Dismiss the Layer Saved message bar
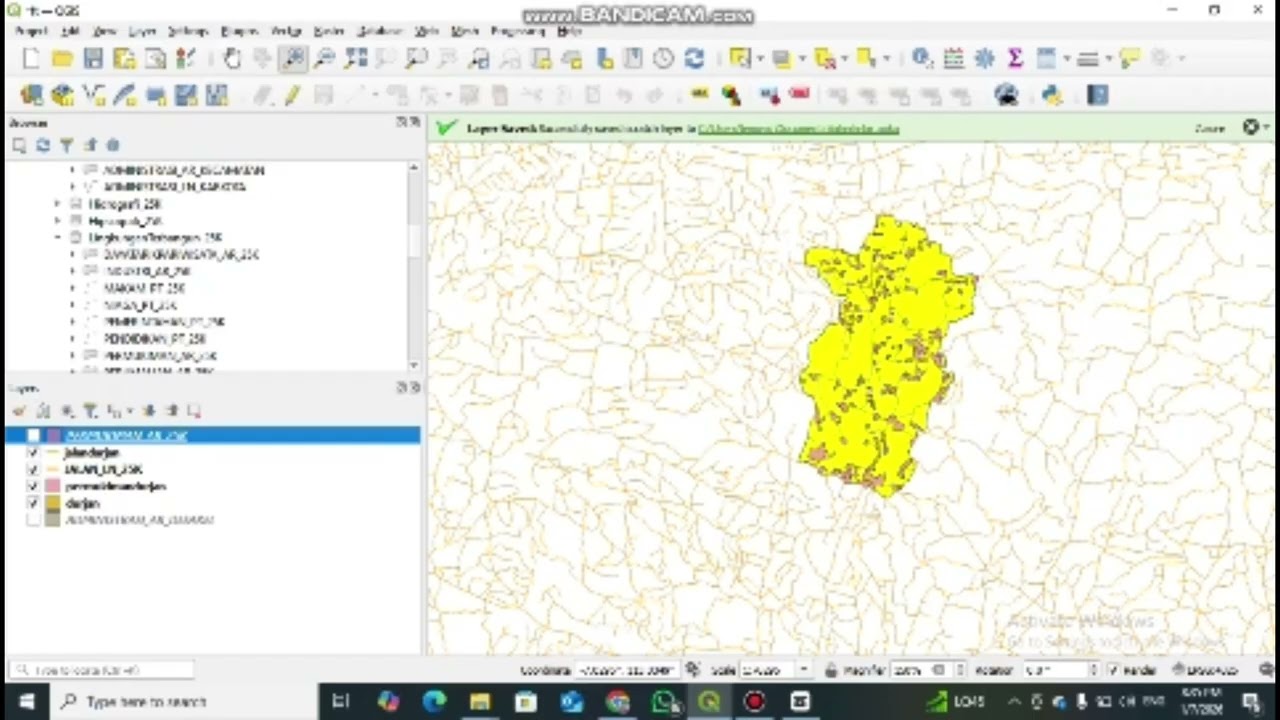This screenshot has width=1280, height=720. tap(1251, 127)
